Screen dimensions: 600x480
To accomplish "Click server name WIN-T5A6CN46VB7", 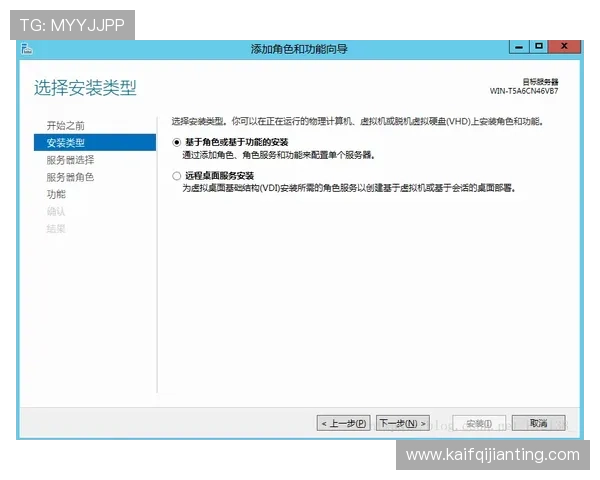I will tap(524, 91).
